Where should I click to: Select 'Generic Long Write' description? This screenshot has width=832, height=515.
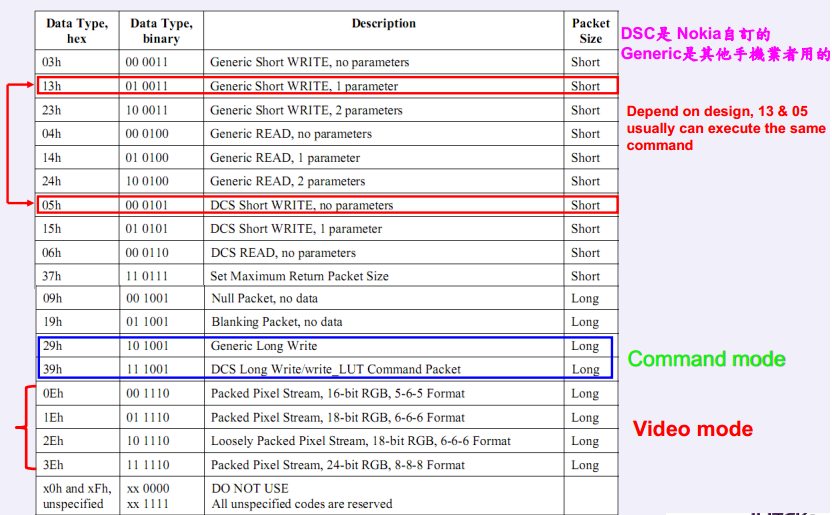(x=264, y=346)
